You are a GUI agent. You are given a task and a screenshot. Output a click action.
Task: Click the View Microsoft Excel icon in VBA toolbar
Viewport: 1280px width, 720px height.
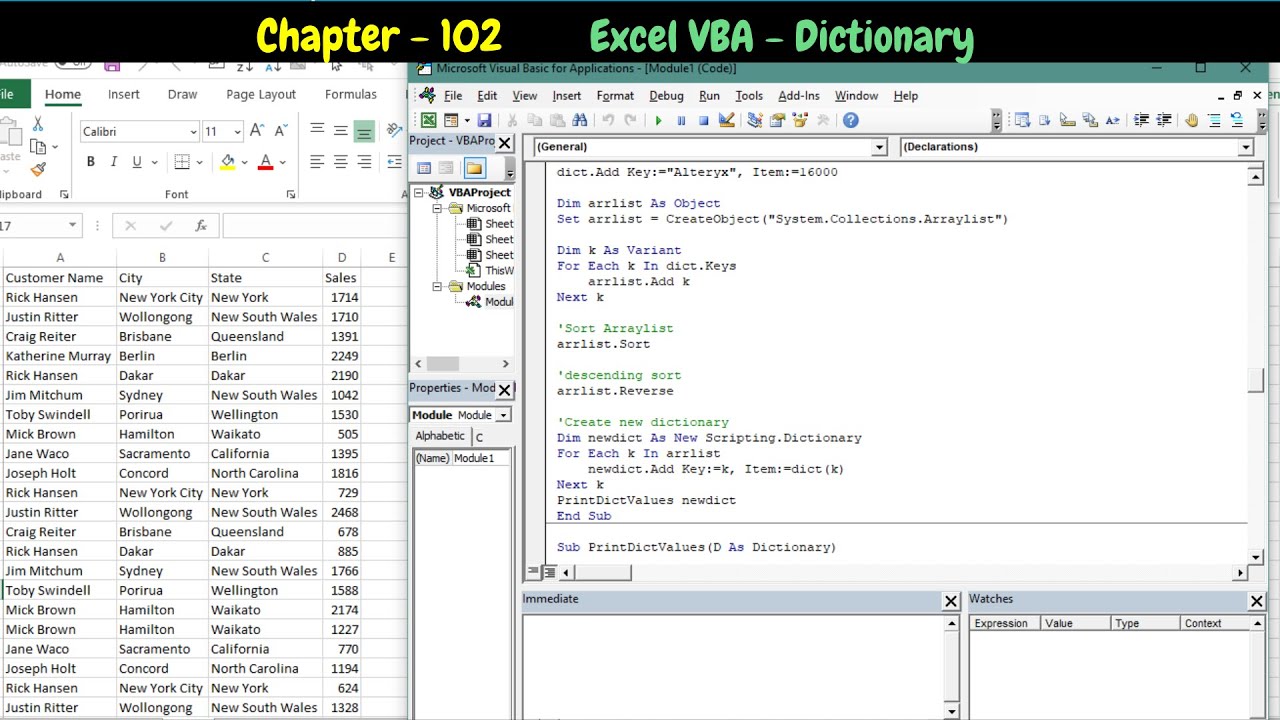pos(429,120)
